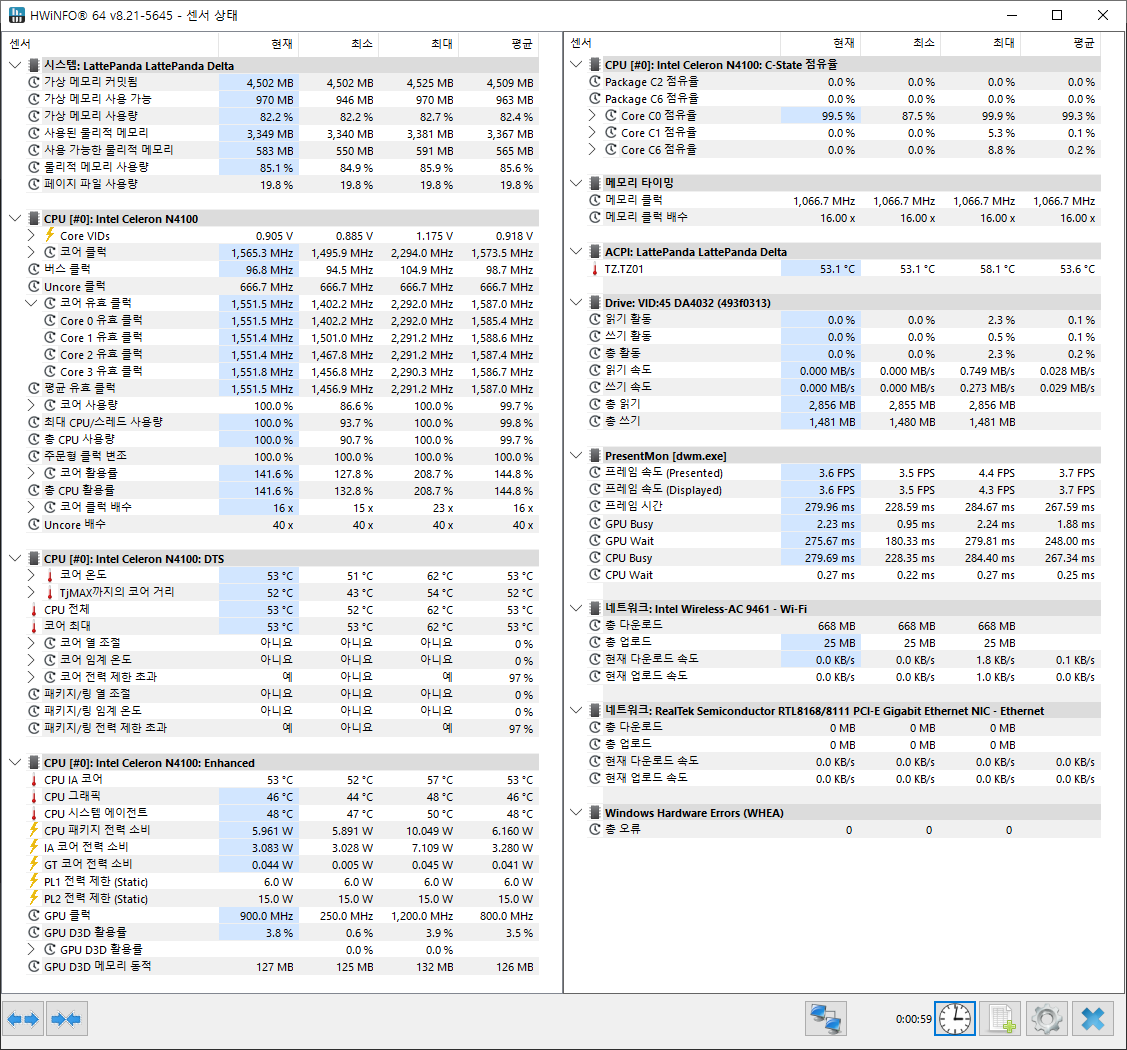Expand the Core C0 점유율 row

click(592, 115)
